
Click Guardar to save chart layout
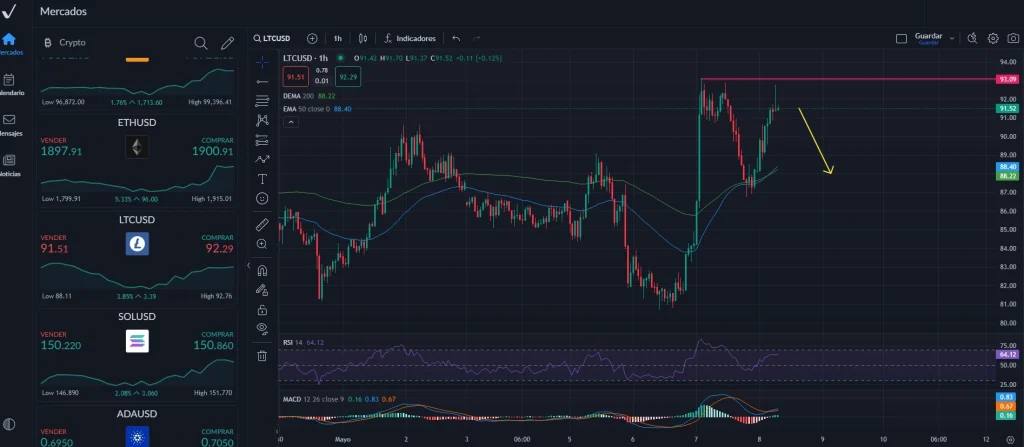[928, 39]
